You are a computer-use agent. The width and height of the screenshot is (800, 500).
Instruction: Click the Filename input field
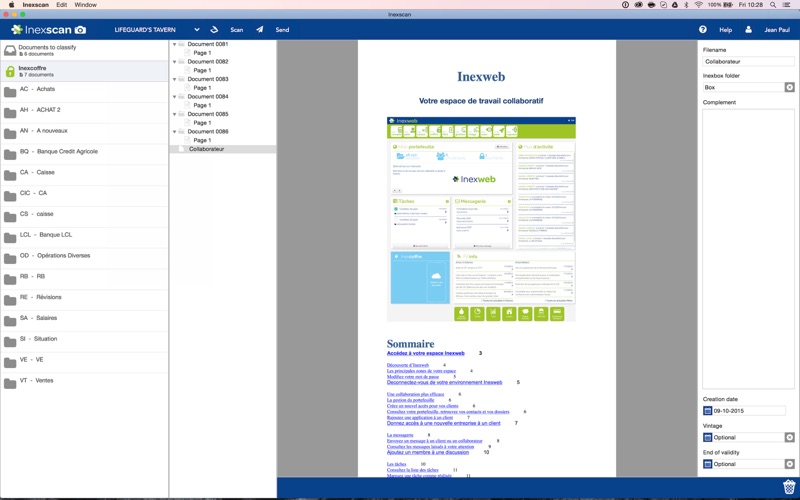coord(748,62)
